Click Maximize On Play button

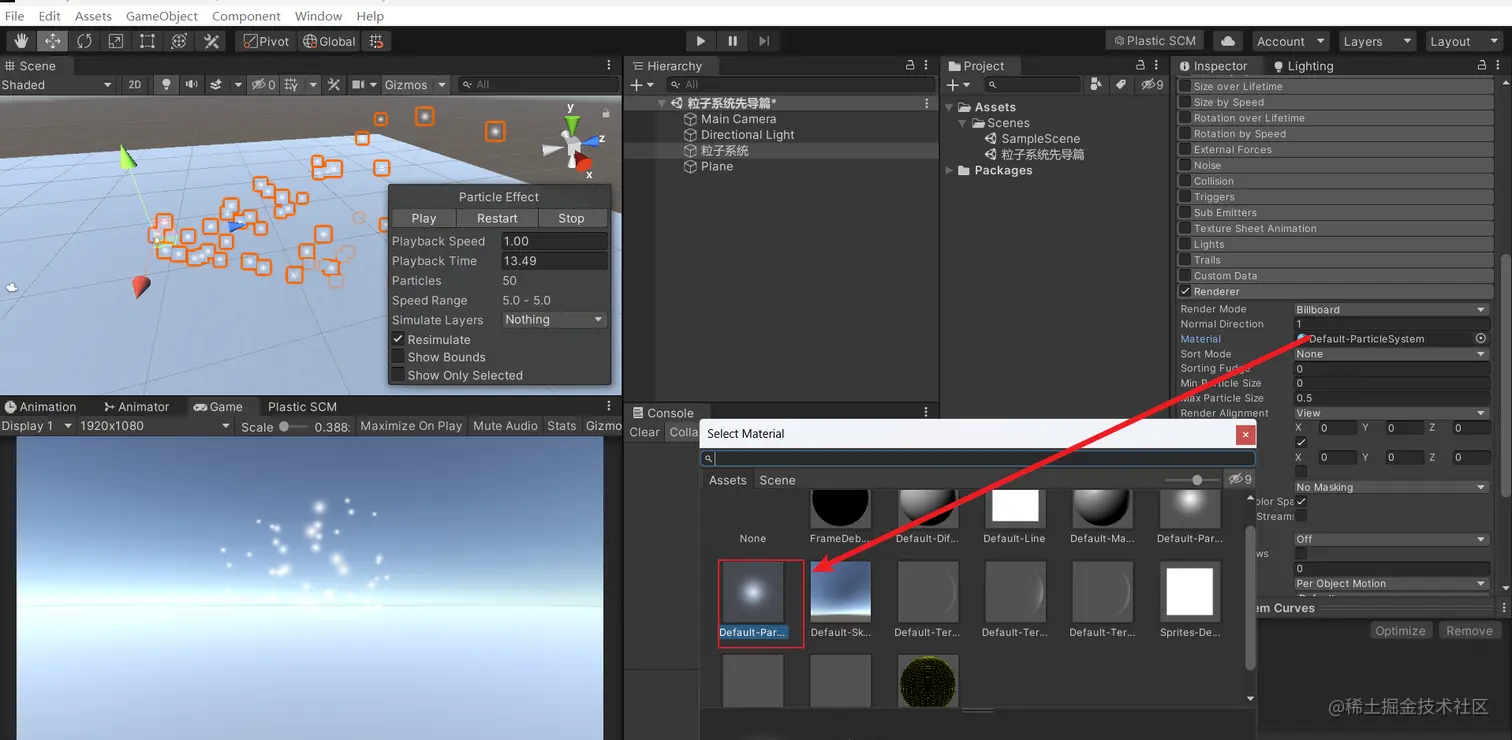[x=411, y=426]
